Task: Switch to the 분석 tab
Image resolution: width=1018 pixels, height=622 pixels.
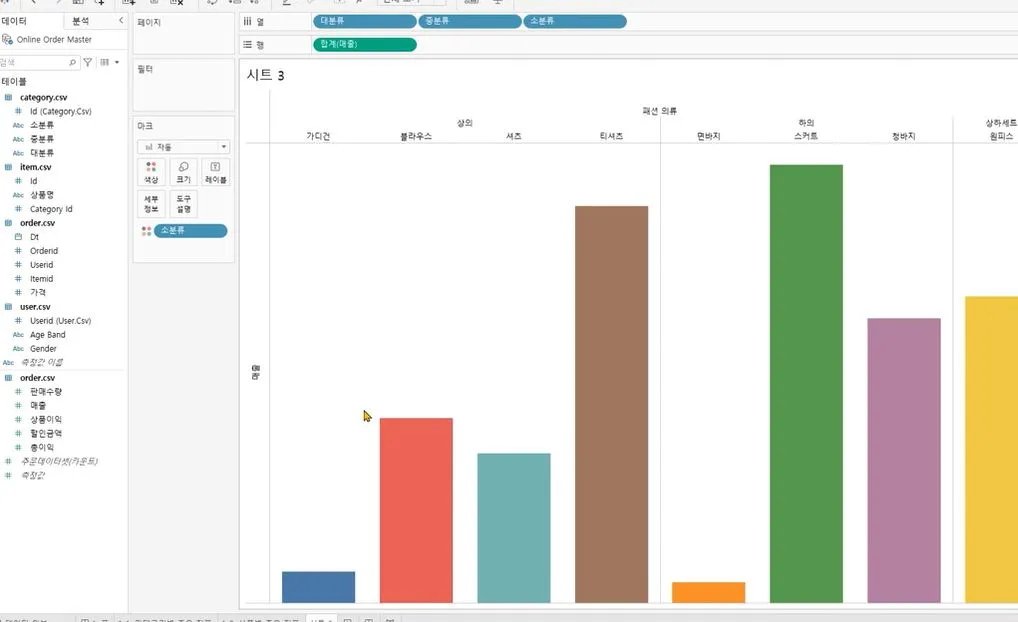Action: 81,21
